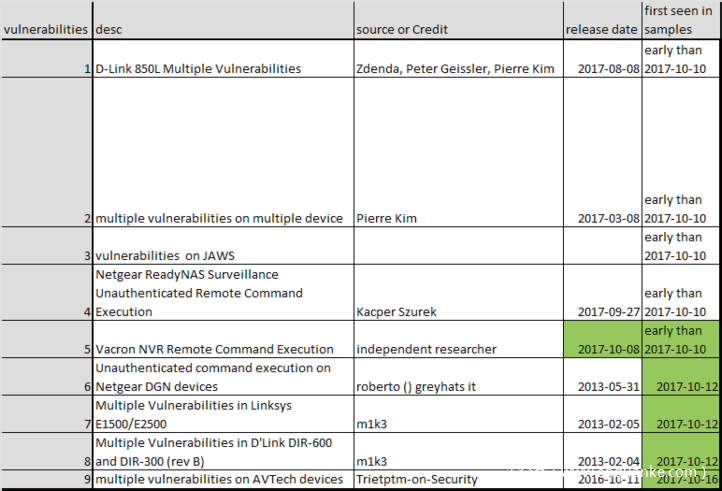Select release date 2013-02-05
The height and width of the screenshot is (491, 722).
tap(602, 414)
